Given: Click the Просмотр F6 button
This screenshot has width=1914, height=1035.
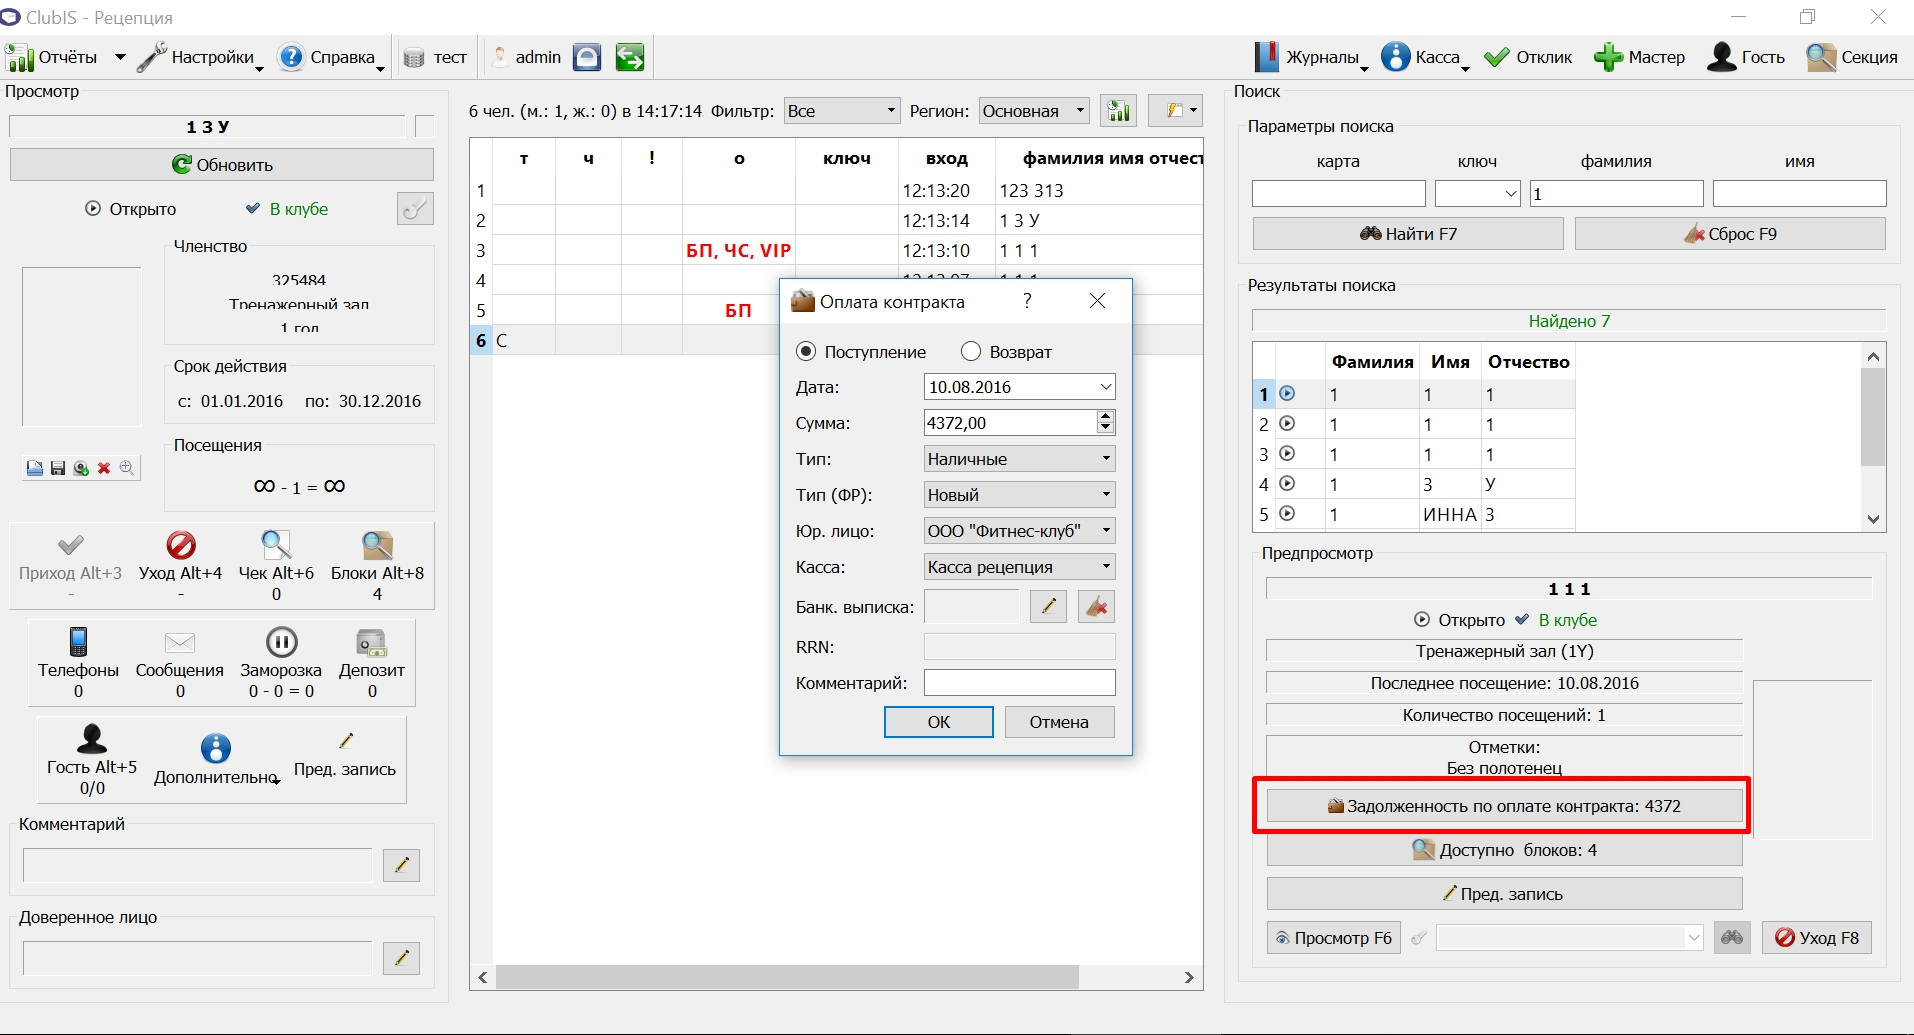Looking at the screenshot, I should pyautogui.click(x=1334, y=938).
